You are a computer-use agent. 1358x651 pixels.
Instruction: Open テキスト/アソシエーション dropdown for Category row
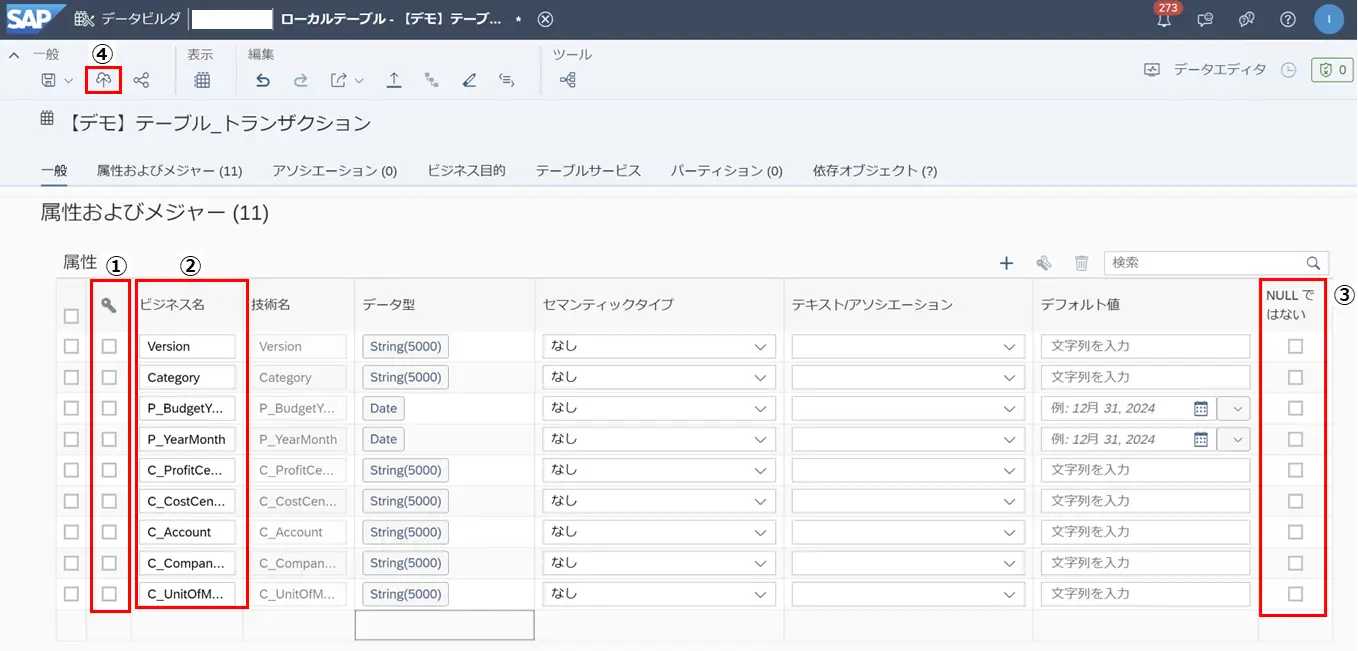click(908, 377)
